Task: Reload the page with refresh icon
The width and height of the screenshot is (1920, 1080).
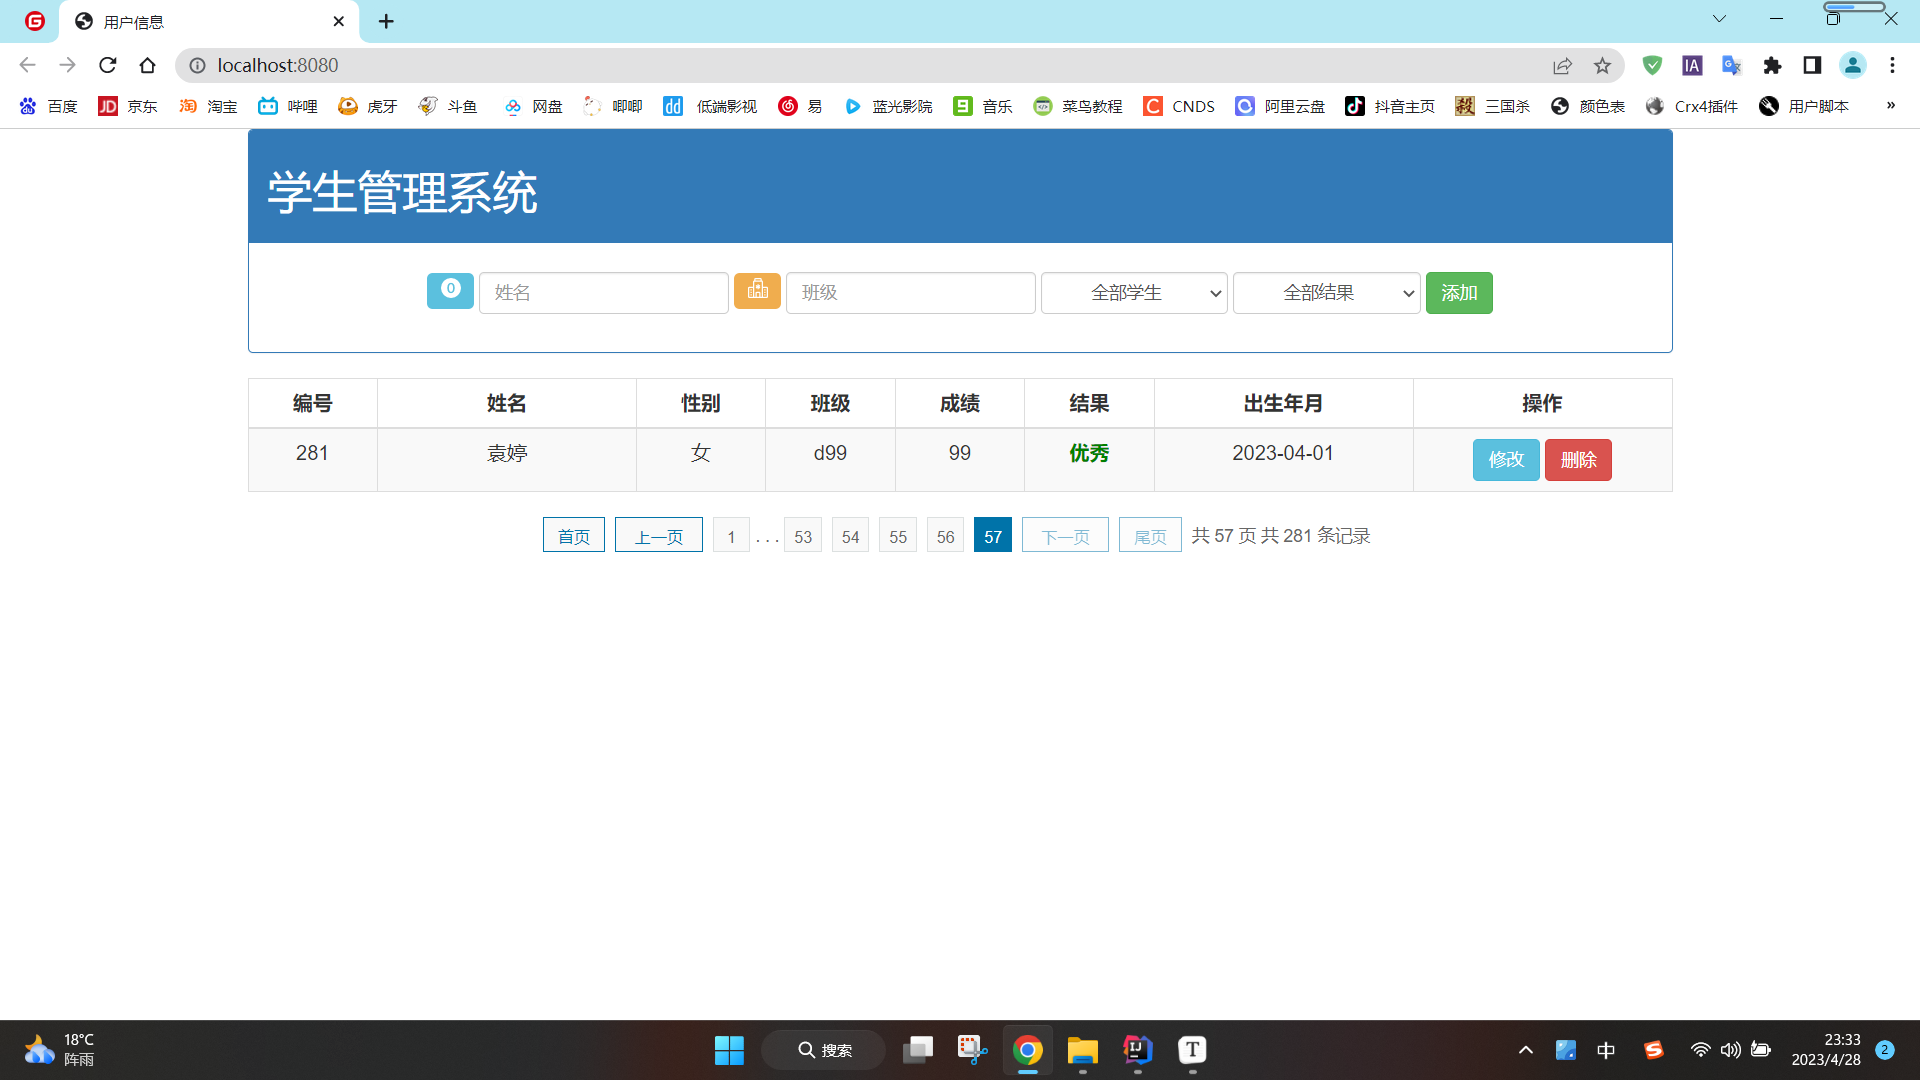Action: [108, 65]
